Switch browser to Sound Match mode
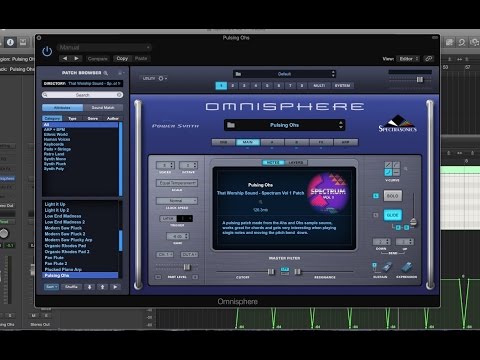The image size is (480, 360). click(103, 108)
